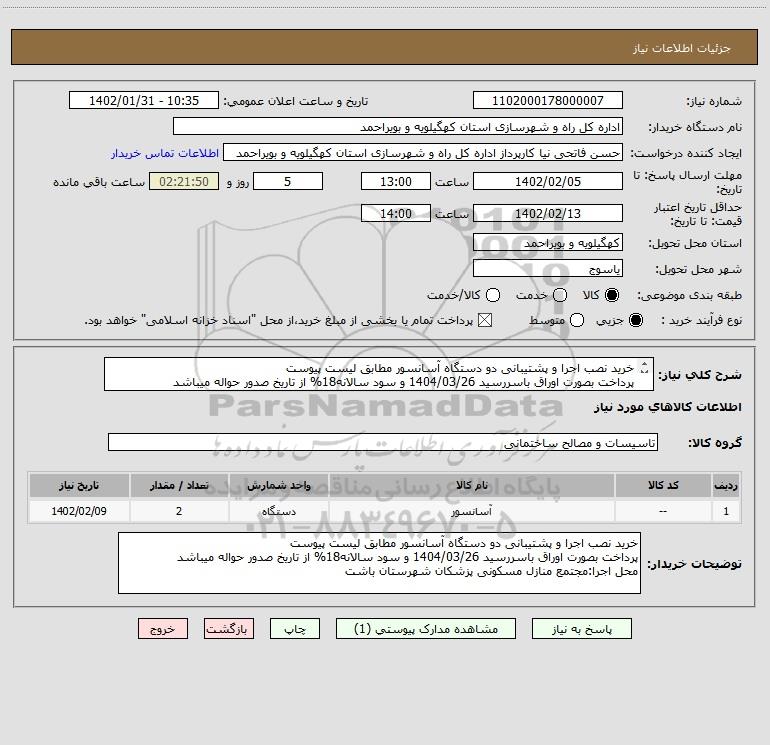Click the بازگشت back button
The width and height of the screenshot is (770, 745).
(229, 629)
